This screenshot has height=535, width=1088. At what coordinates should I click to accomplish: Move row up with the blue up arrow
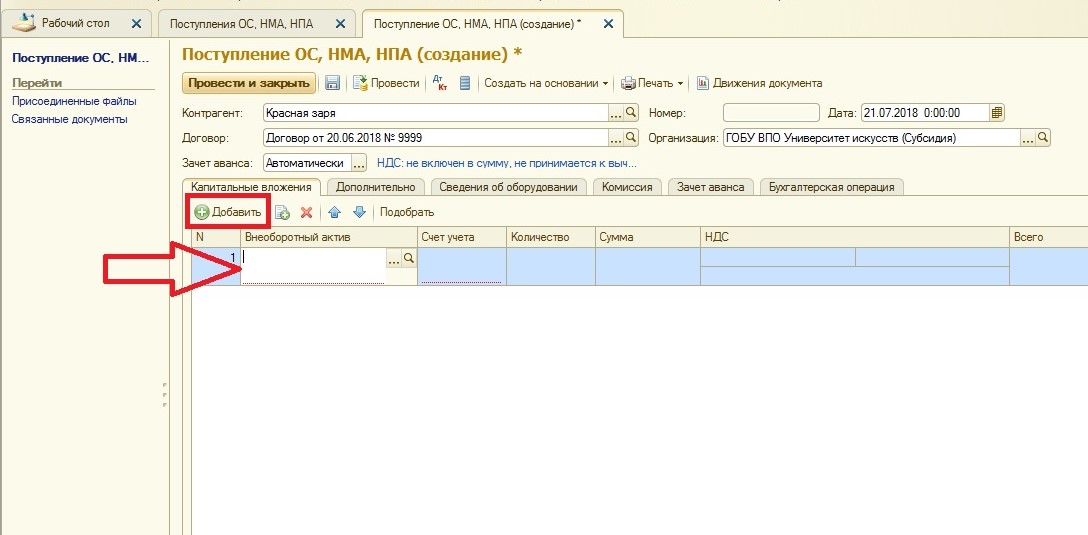click(335, 212)
